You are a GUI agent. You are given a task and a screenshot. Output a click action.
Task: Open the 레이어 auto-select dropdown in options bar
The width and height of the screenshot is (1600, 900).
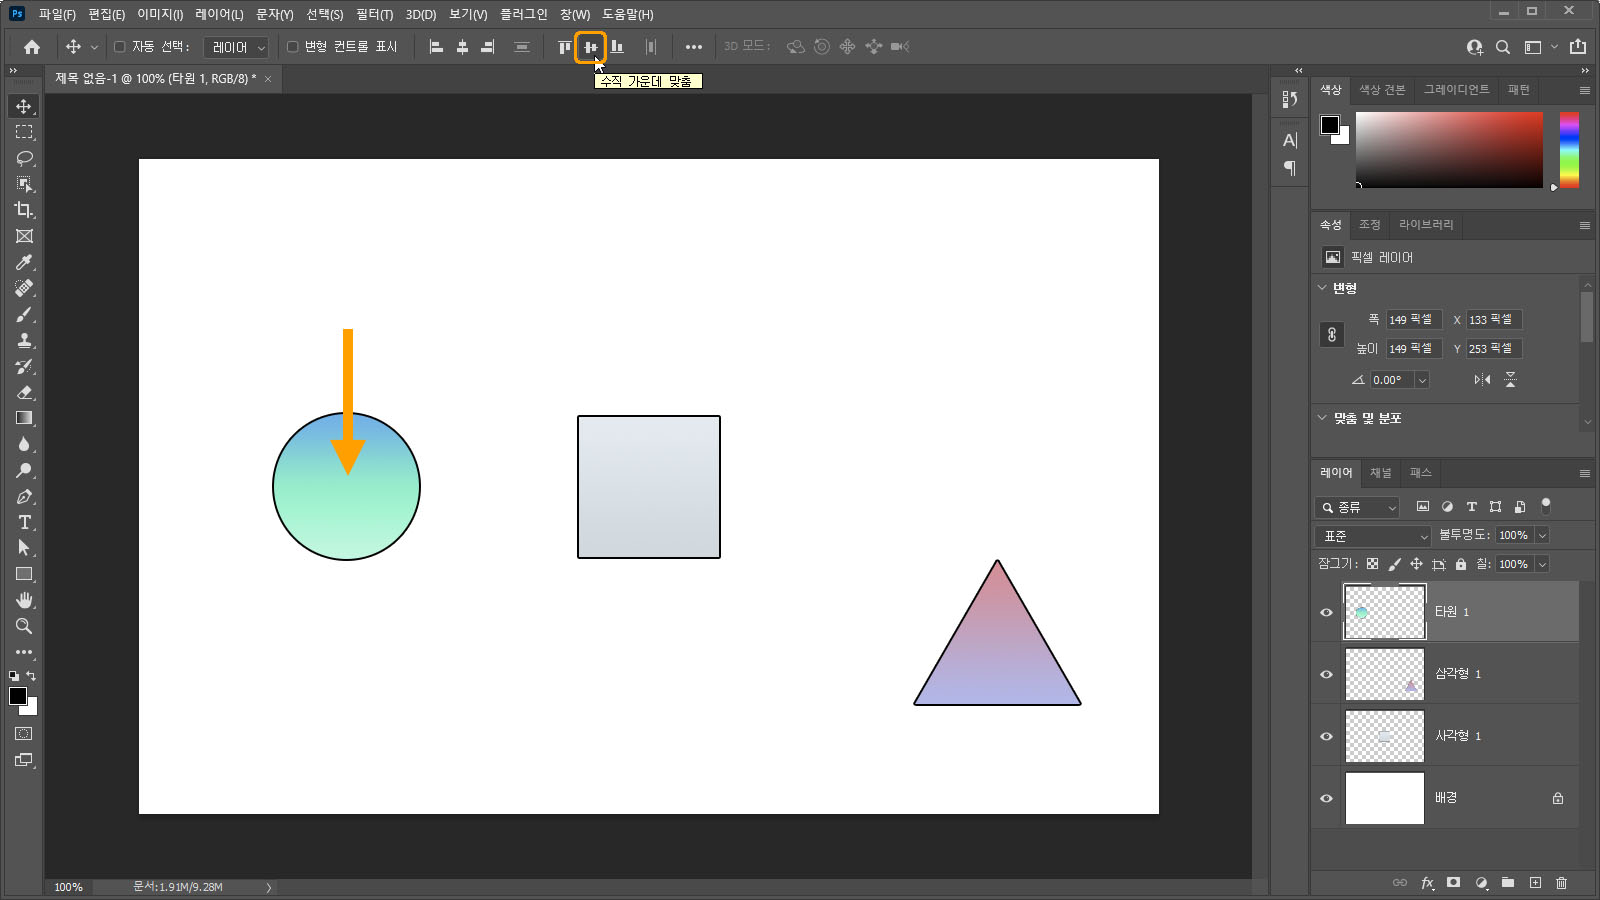(237, 47)
